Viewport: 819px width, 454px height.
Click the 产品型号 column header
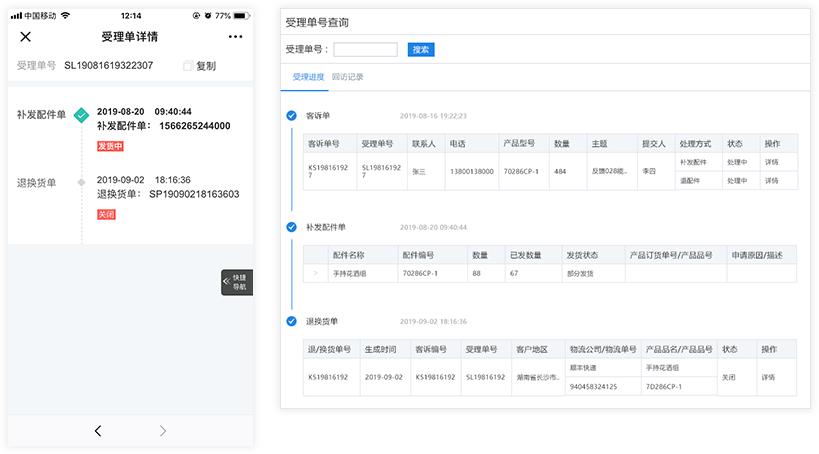coord(519,143)
